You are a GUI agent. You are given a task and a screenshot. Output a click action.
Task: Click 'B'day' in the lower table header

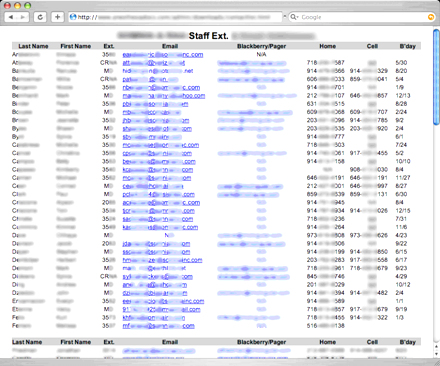[x=408, y=342]
